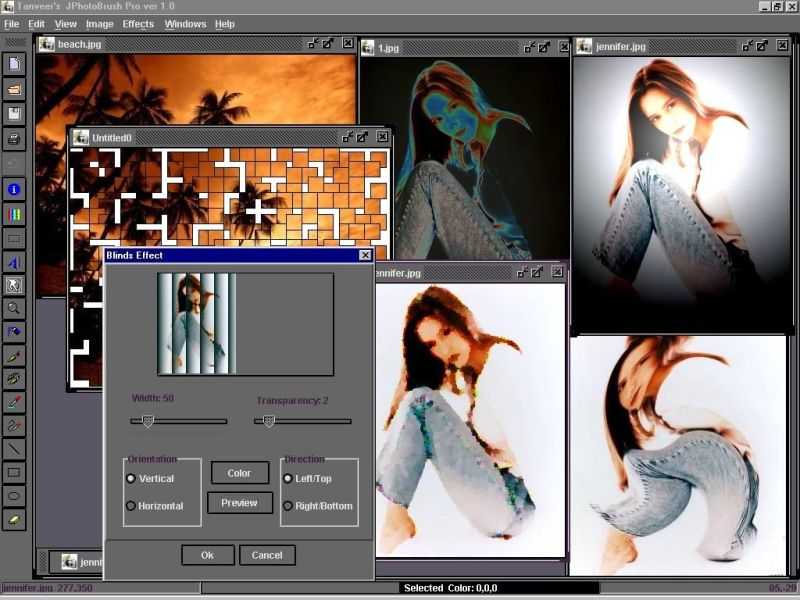
Task: Click the blinds preview thumbnail
Action: (197, 323)
